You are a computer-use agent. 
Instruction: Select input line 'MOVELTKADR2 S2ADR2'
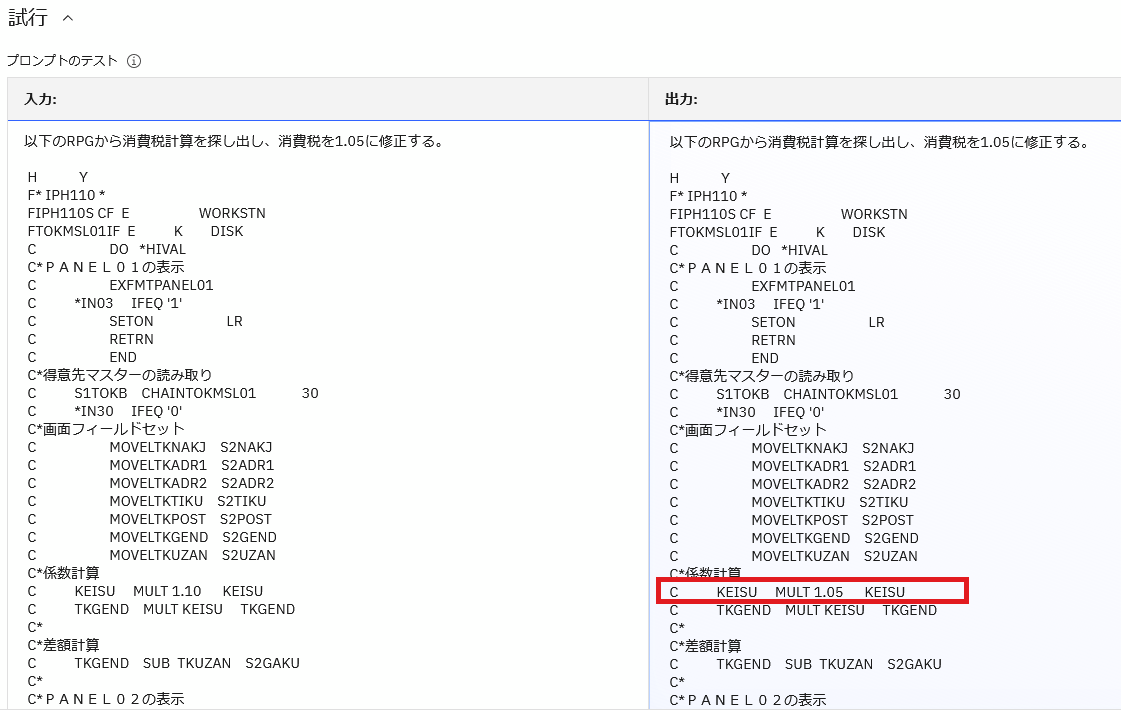click(x=151, y=483)
